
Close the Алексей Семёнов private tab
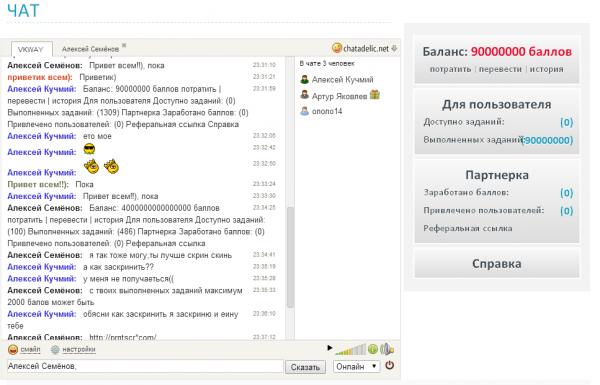pyautogui.click(x=124, y=45)
